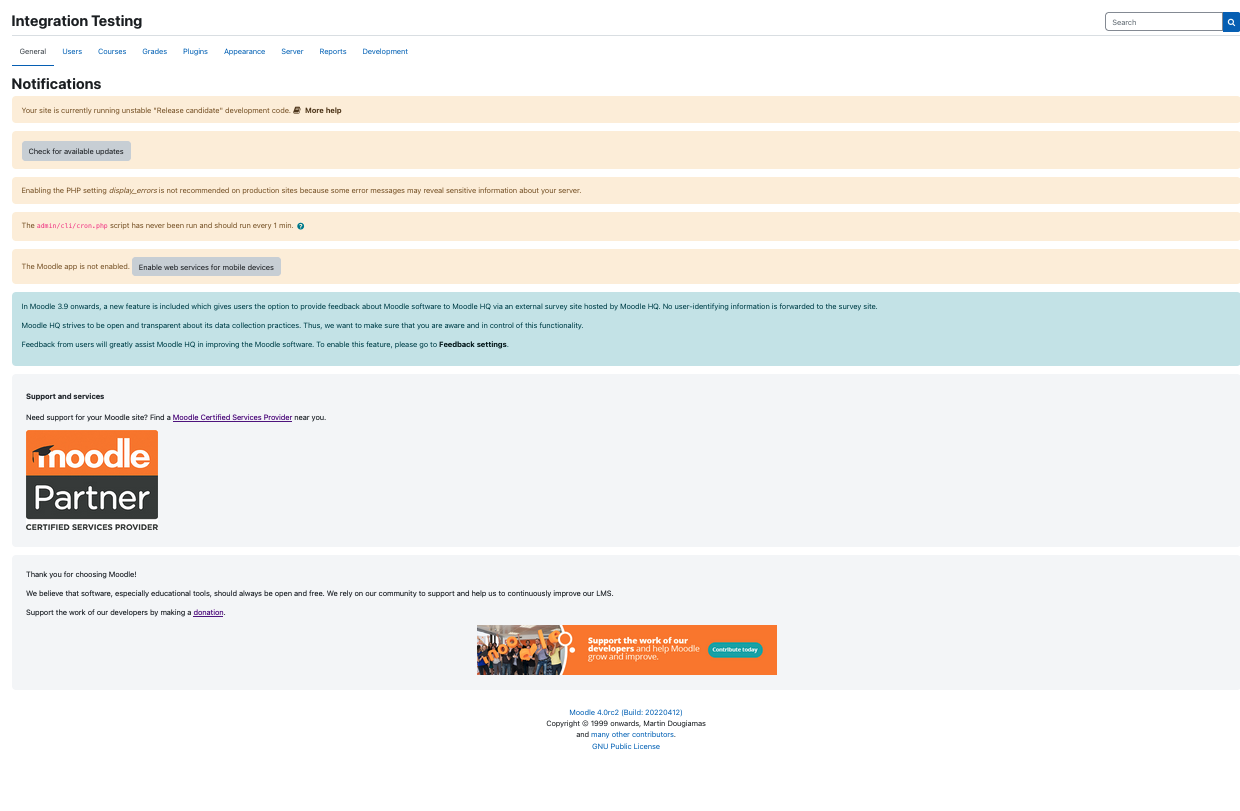Click the Notifications heading

tap(56, 84)
